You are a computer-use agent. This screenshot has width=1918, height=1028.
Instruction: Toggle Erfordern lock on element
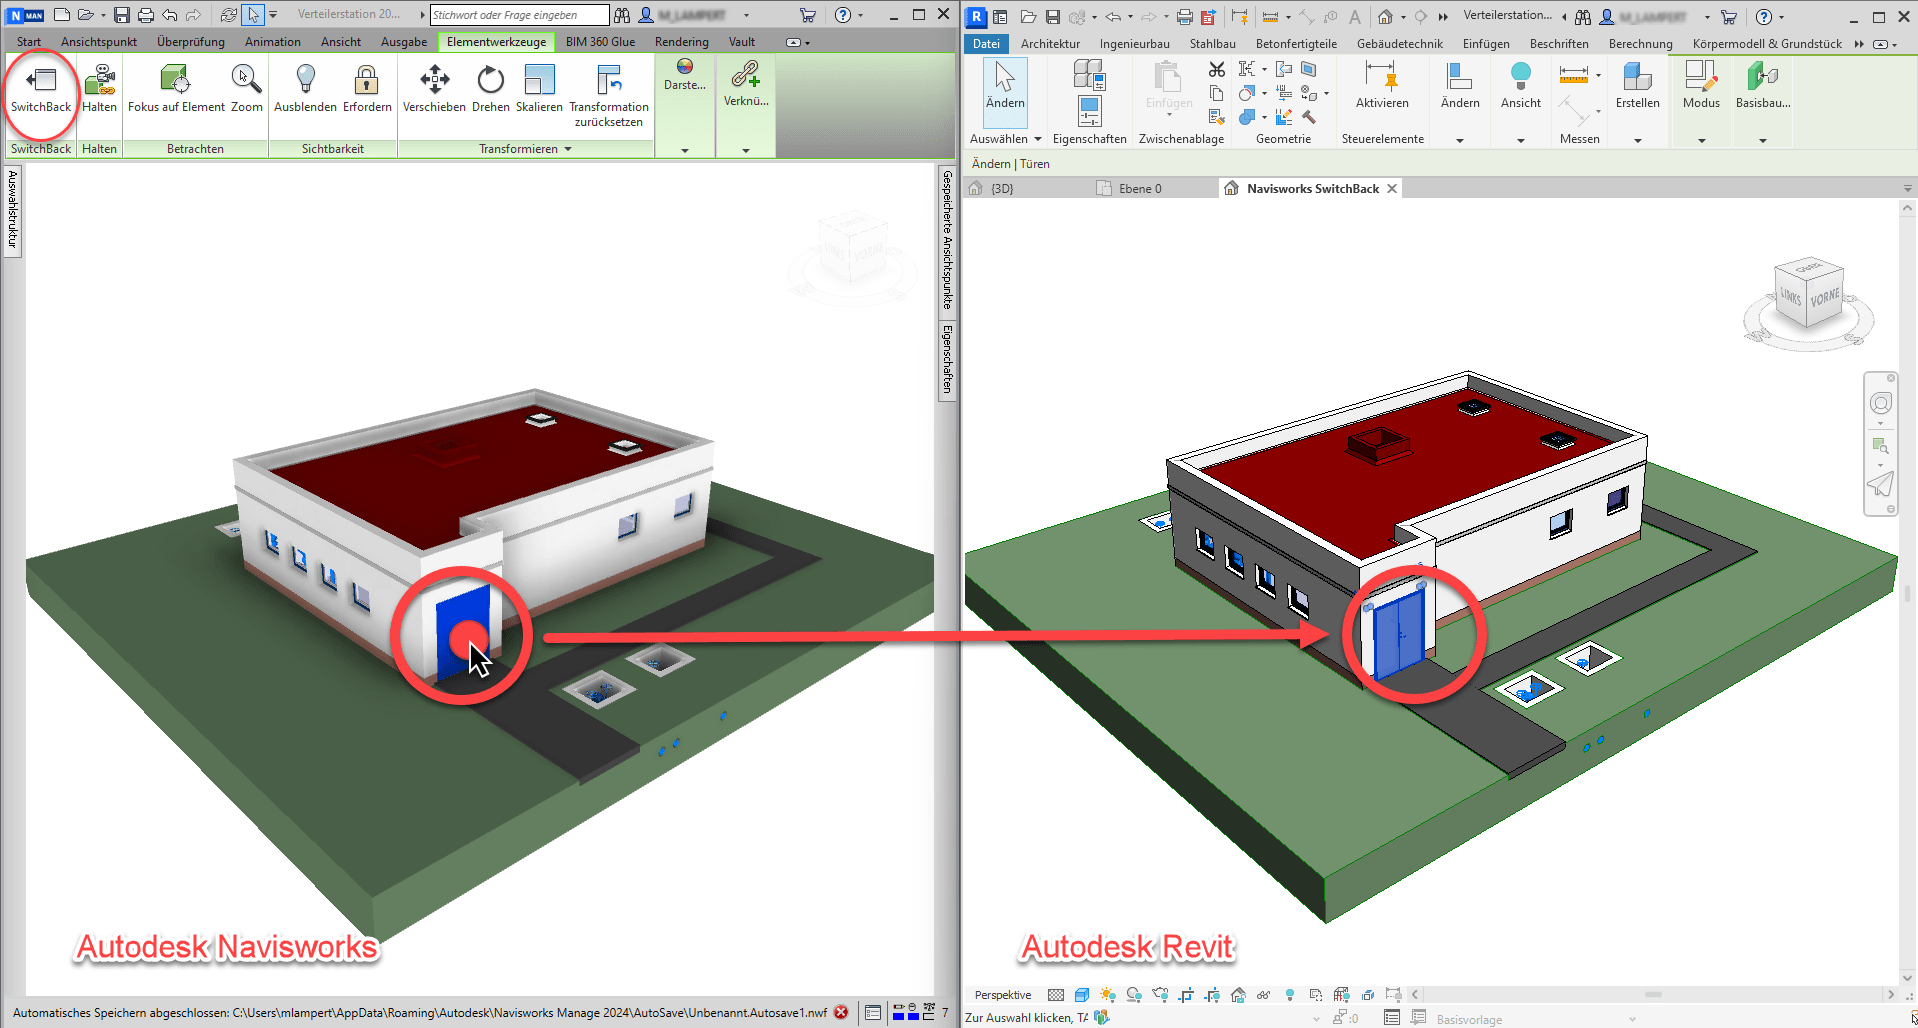point(367,81)
